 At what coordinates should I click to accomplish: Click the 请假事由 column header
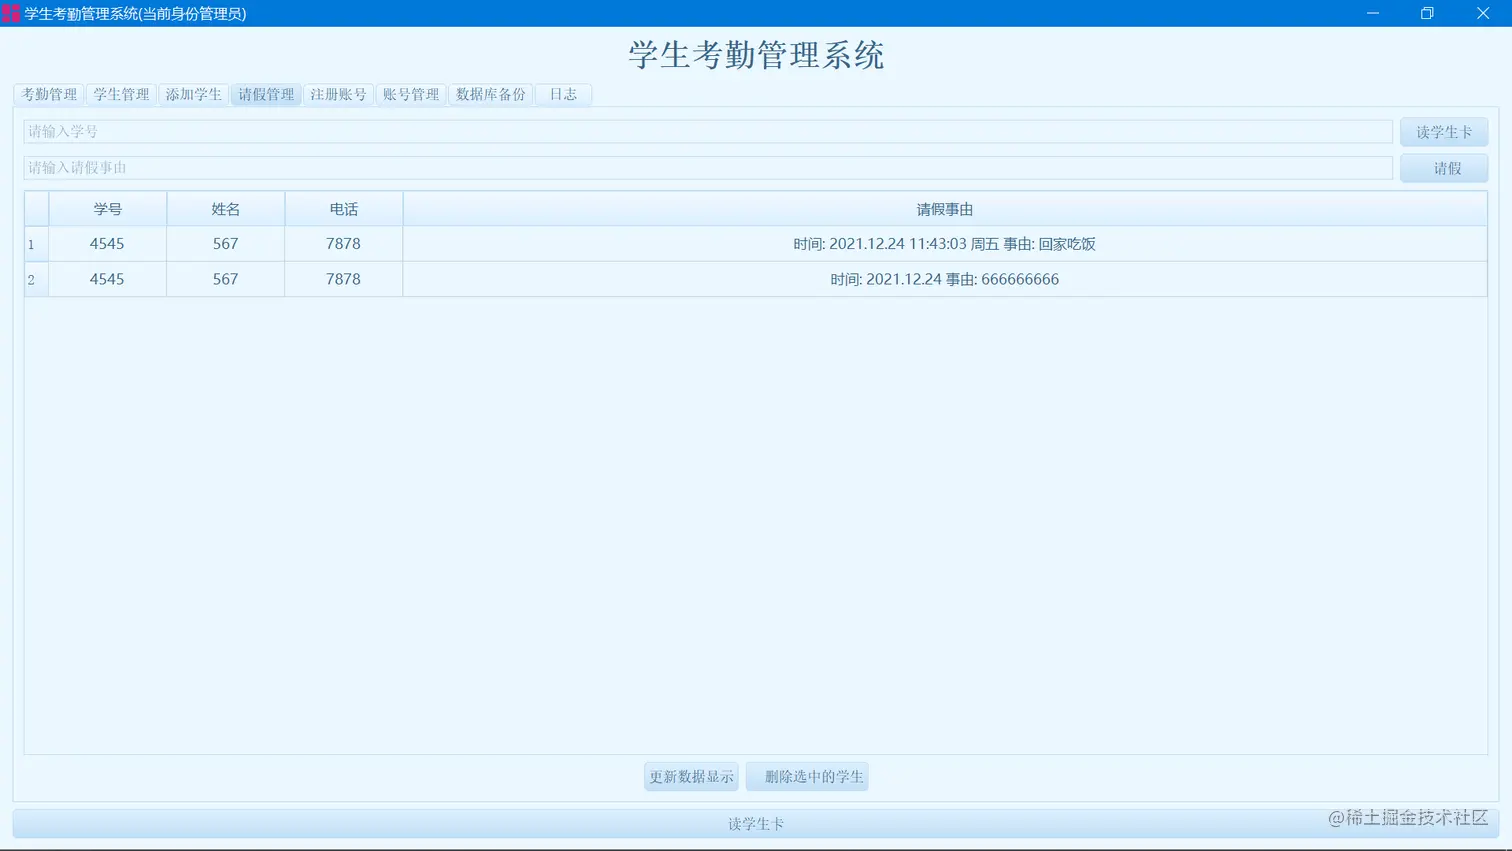click(945, 209)
